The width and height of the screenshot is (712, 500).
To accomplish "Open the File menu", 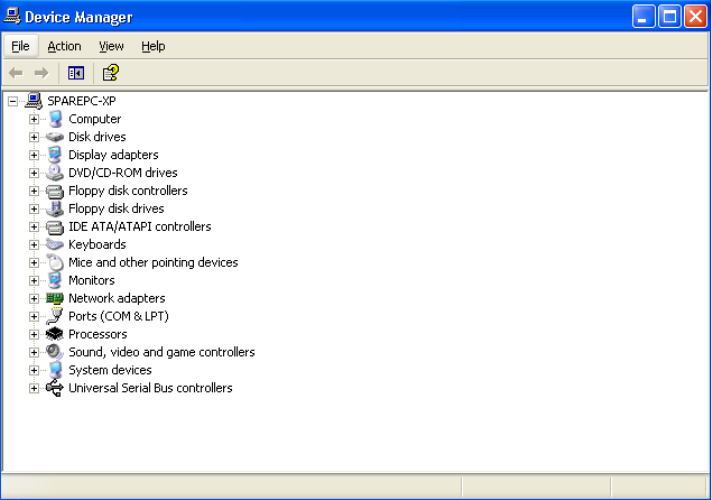I will (20, 46).
